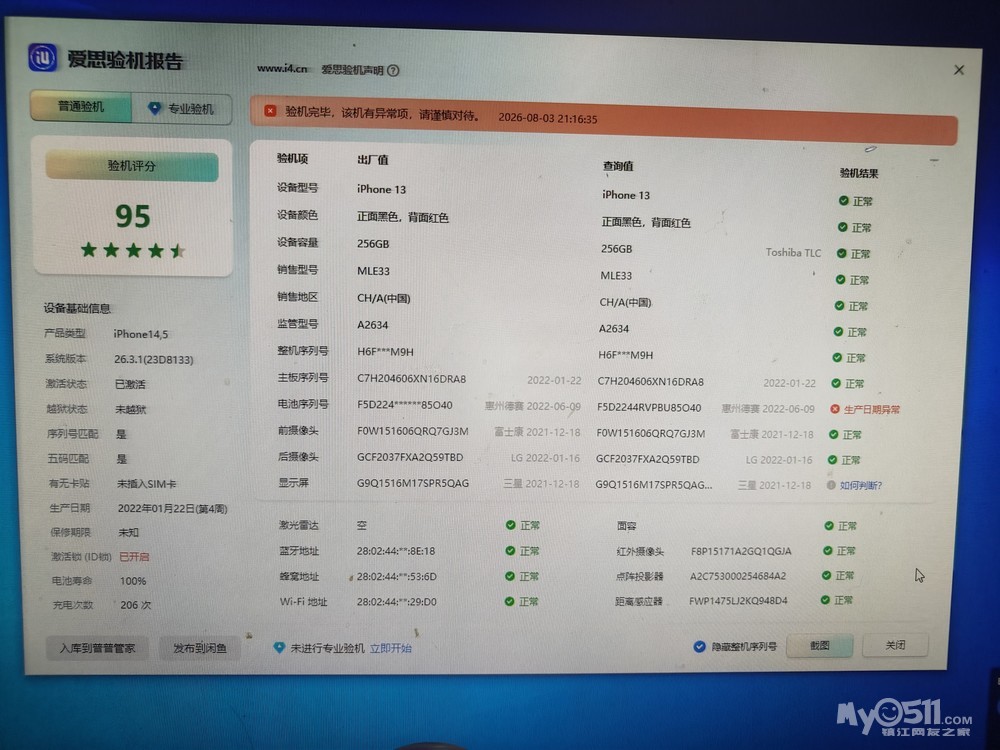Click blue shield icon beside 未进行专业验机
Viewport: 1000px width, 750px height.
tap(279, 647)
